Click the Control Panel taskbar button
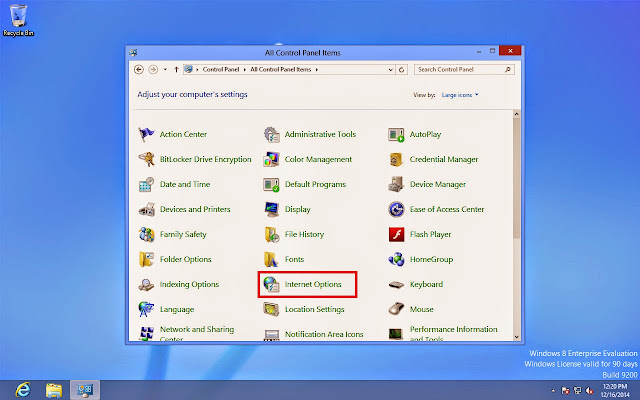This screenshot has height=400, width=640. click(x=85, y=390)
